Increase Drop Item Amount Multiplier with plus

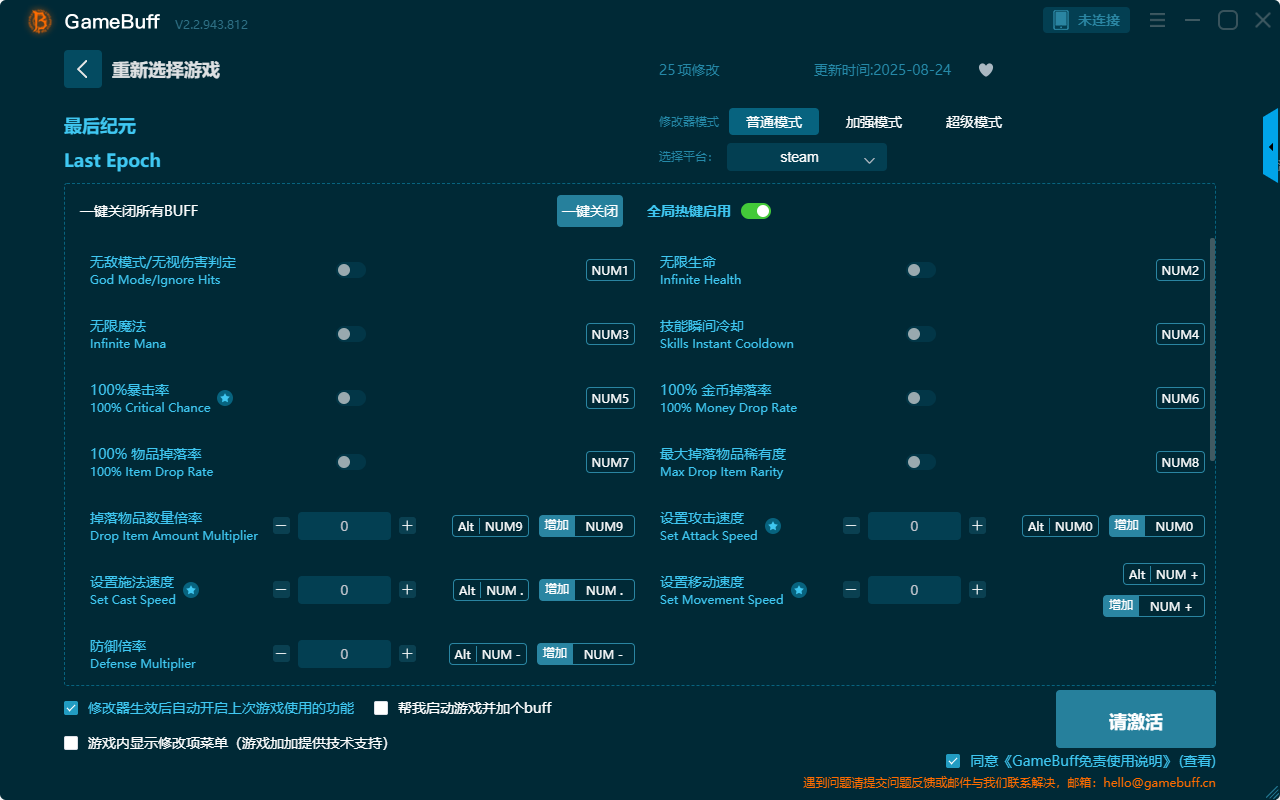coord(407,526)
